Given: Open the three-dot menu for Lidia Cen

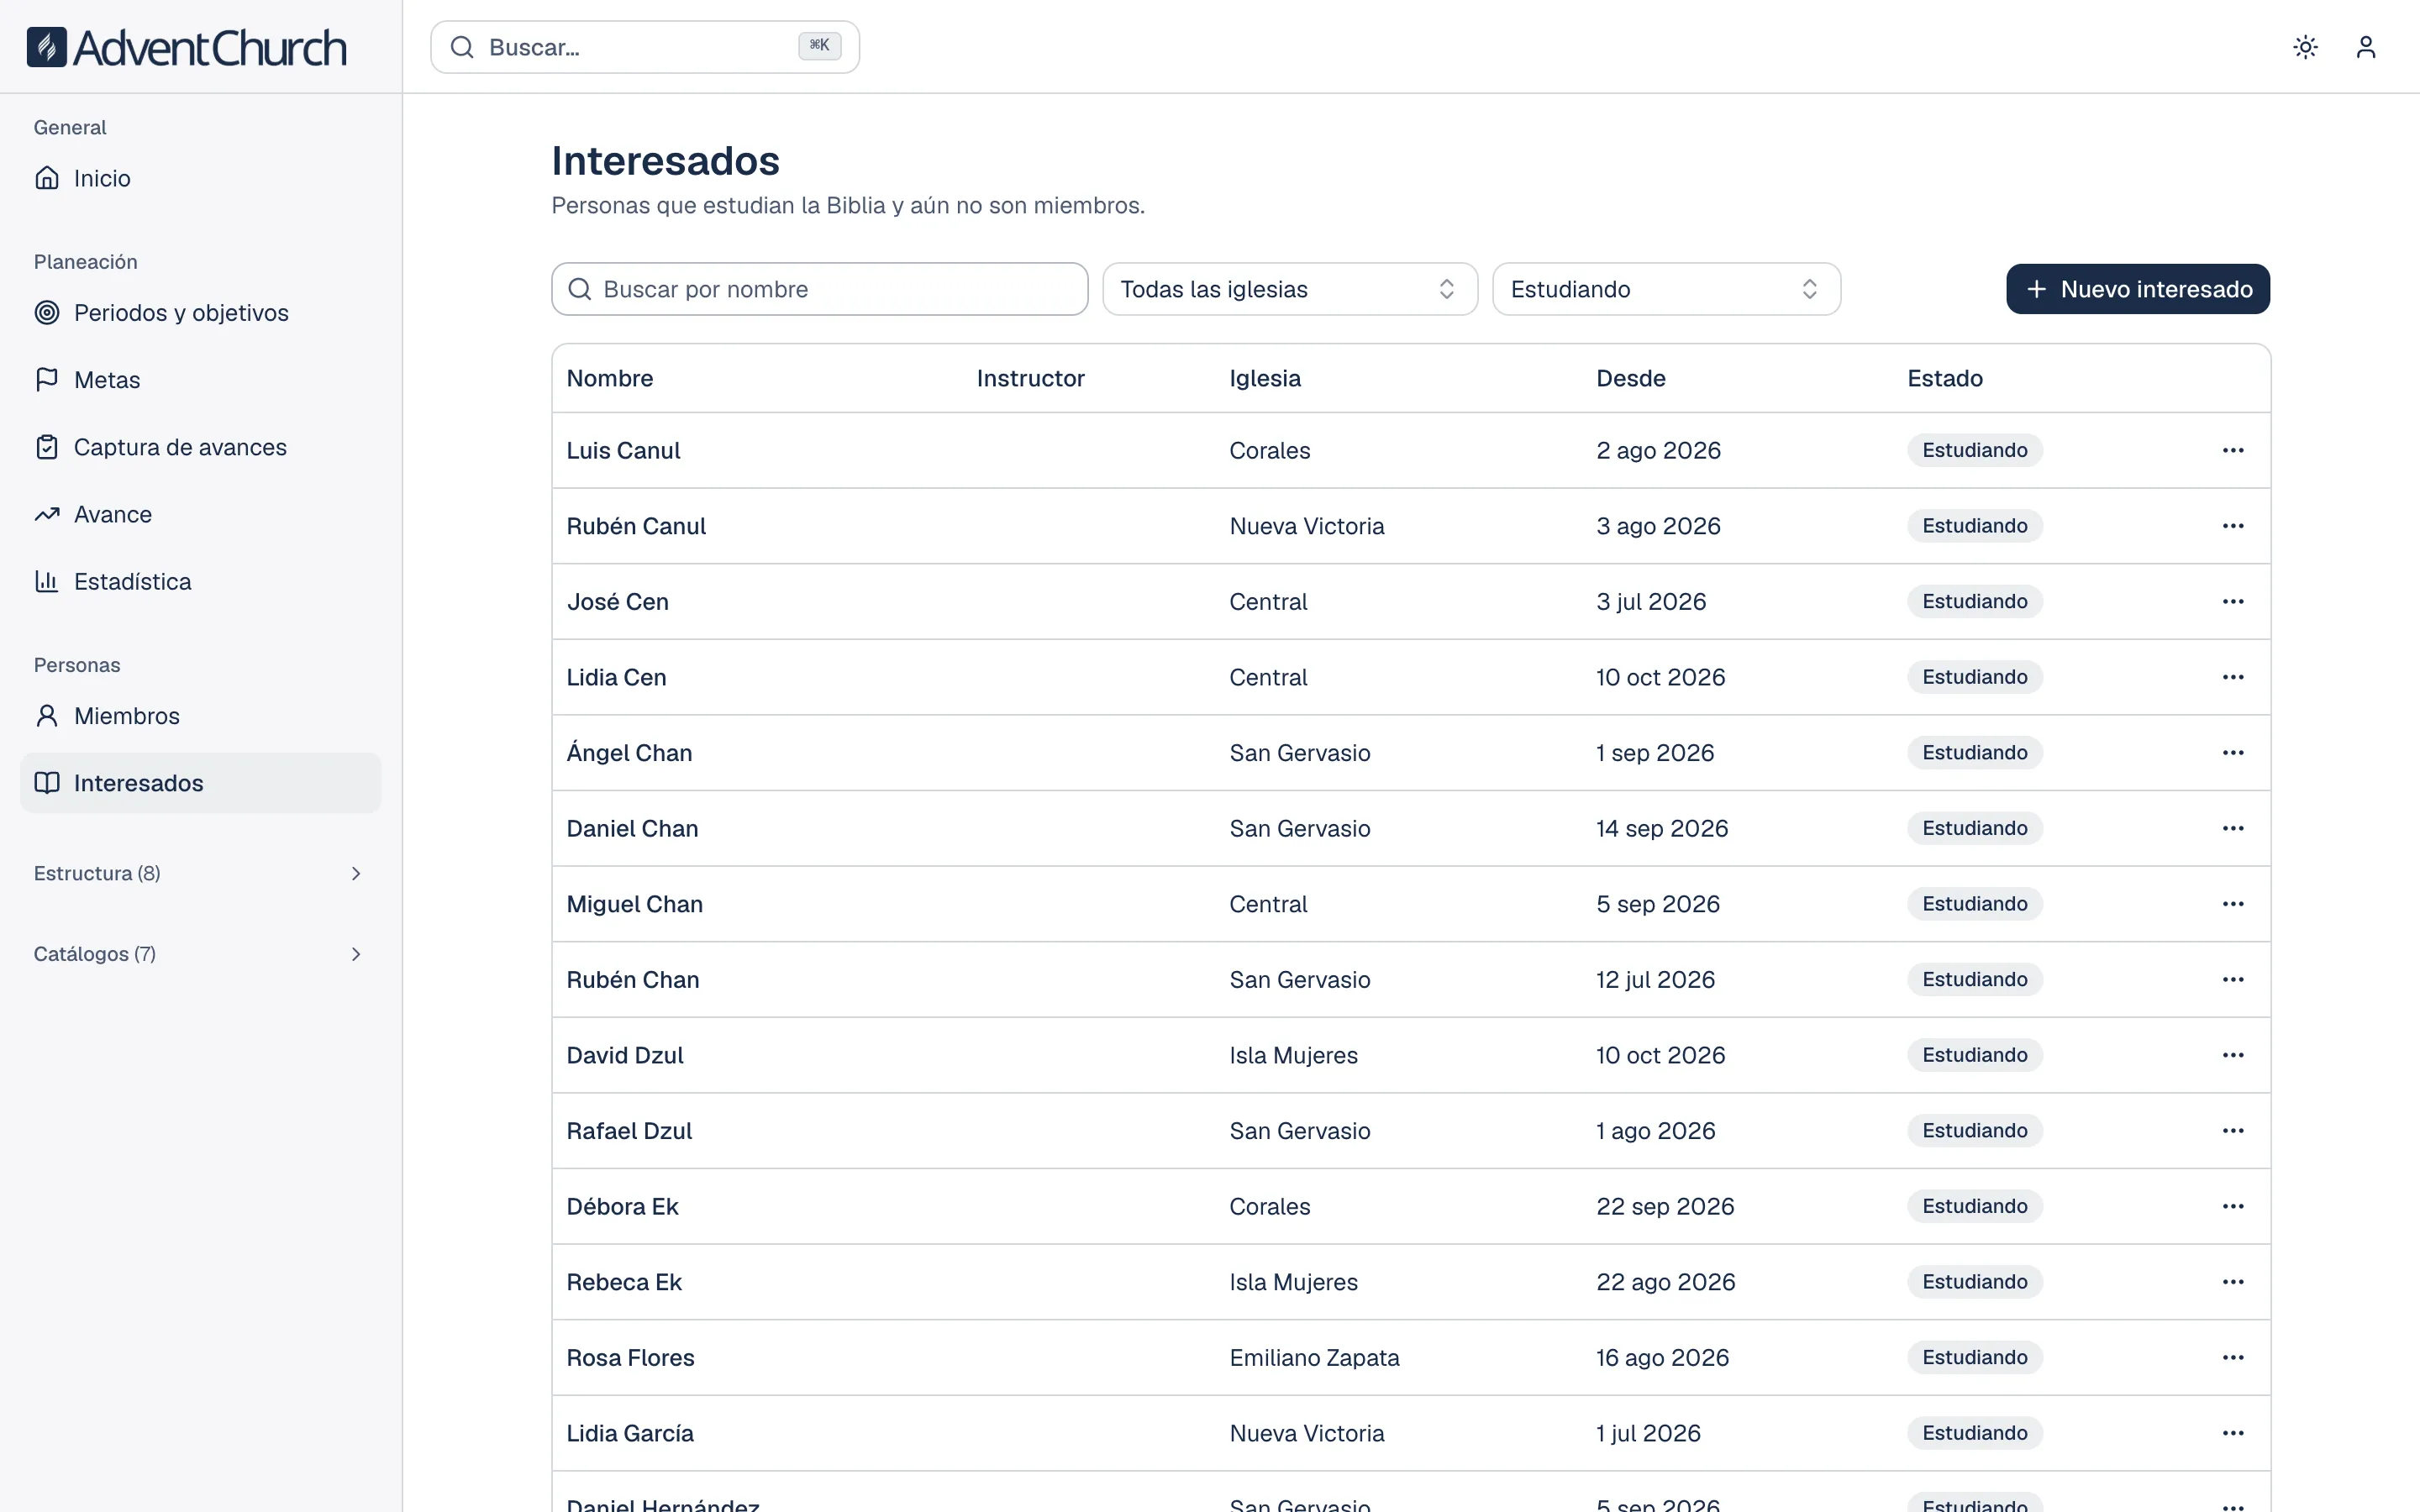Looking at the screenshot, I should coord(2233,677).
